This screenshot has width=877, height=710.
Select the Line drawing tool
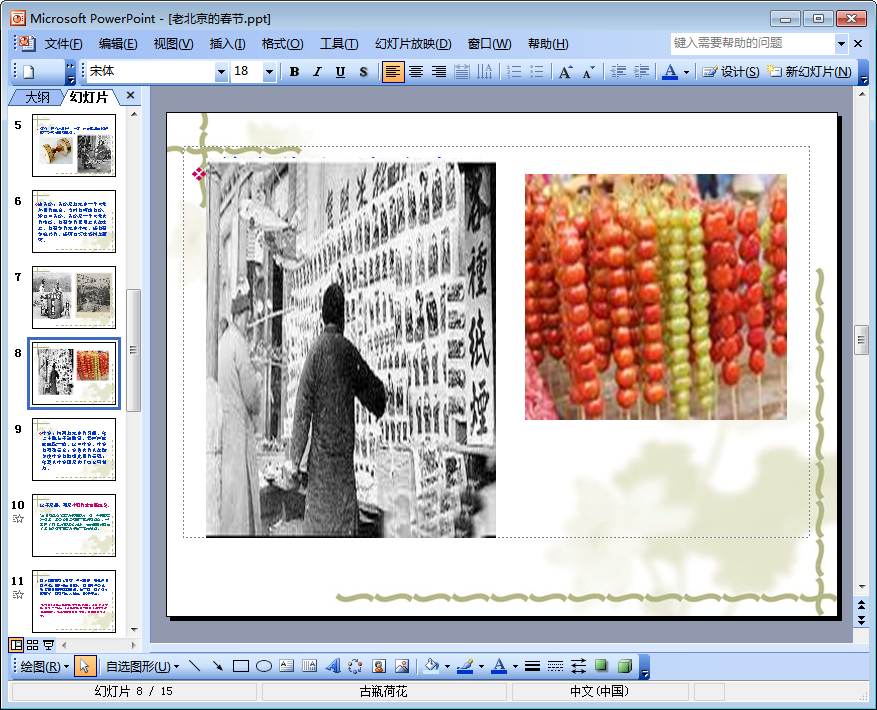click(x=195, y=666)
